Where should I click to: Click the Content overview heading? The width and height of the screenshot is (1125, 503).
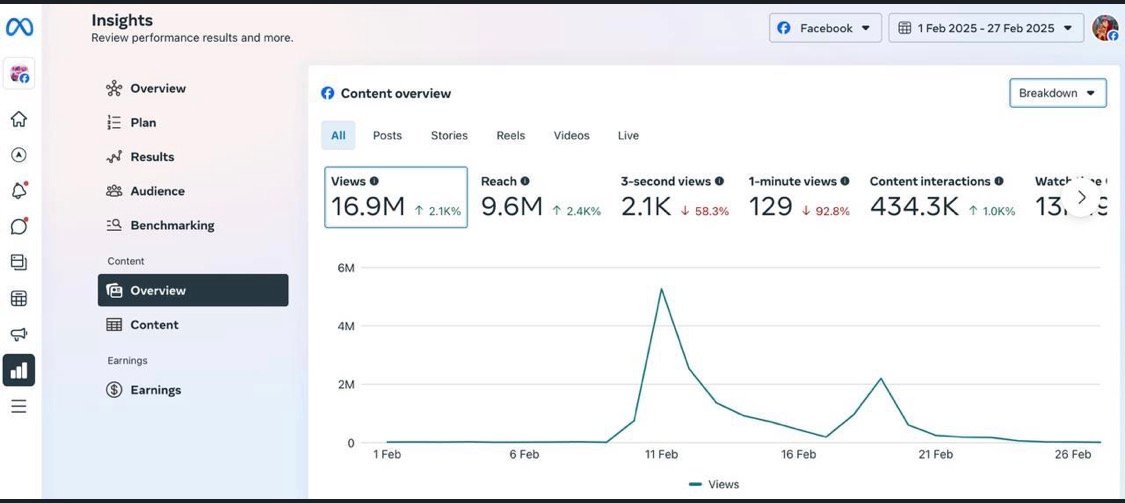click(x=396, y=93)
